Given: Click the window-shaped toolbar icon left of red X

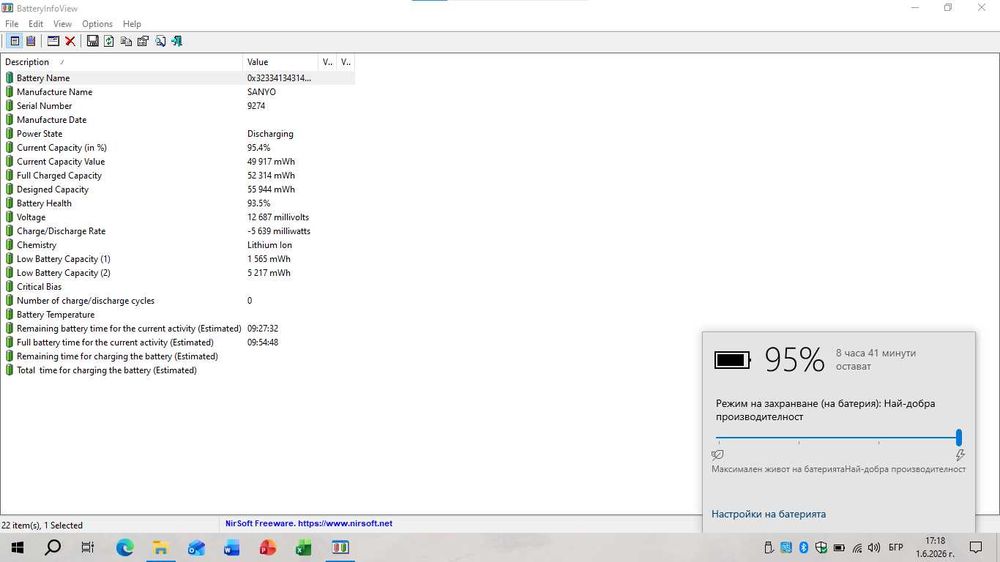Looking at the screenshot, I should 54,41.
